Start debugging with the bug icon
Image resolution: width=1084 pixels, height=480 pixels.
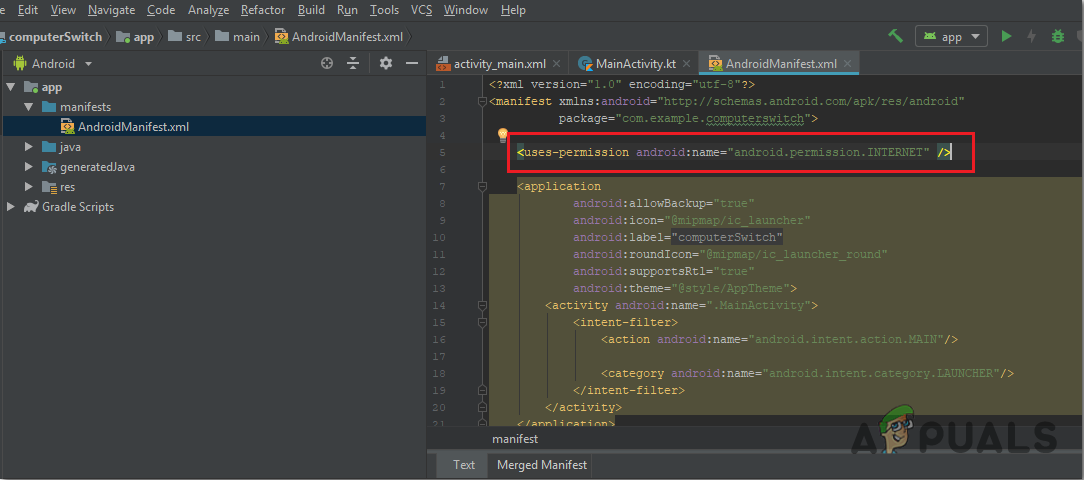[1058, 36]
